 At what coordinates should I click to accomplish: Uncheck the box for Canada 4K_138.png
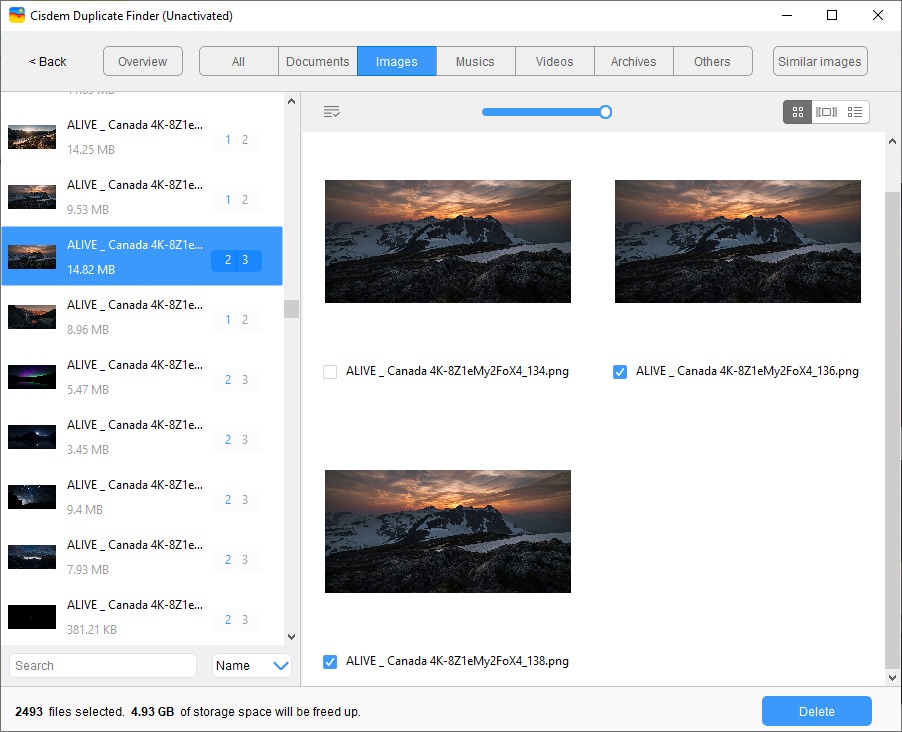(x=330, y=662)
